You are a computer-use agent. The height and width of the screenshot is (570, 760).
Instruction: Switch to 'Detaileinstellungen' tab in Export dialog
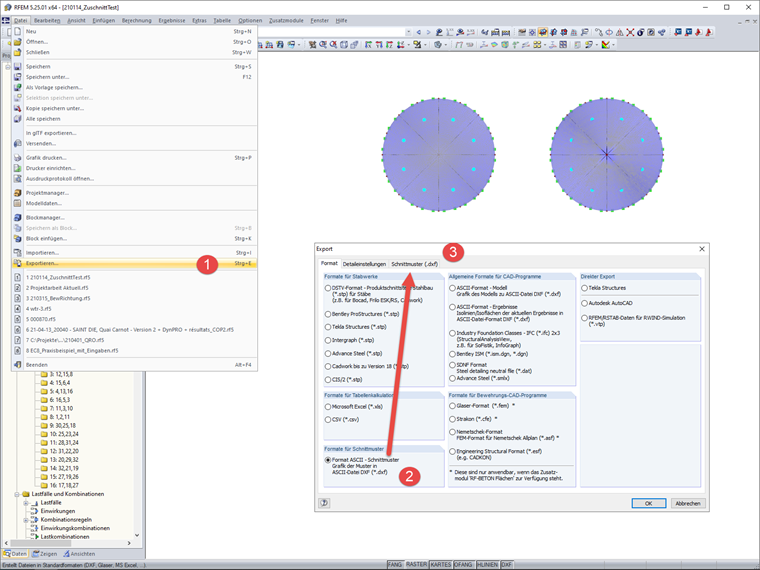364,264
